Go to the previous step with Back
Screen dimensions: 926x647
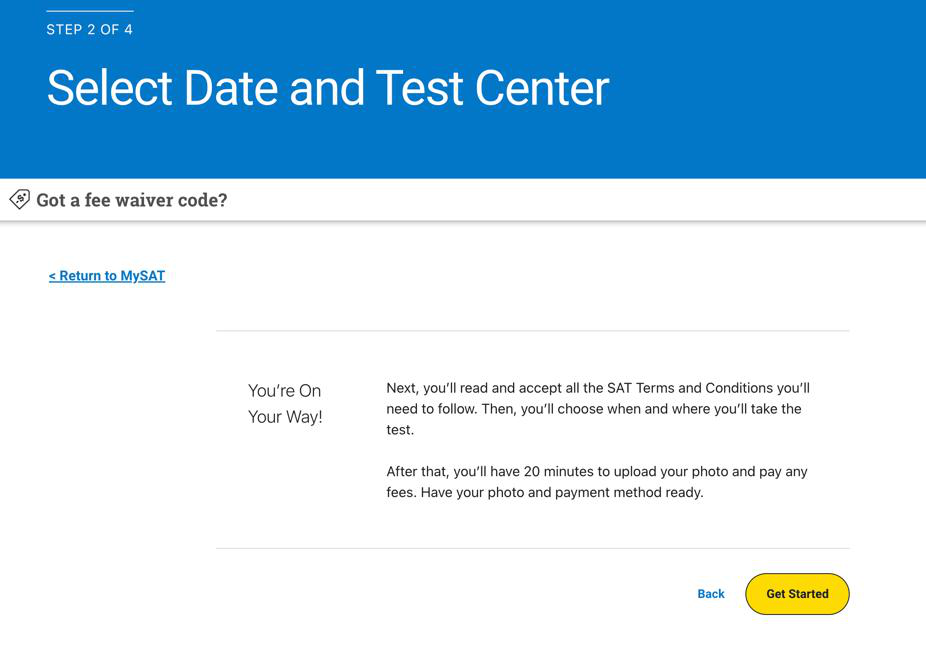point(710,594)
